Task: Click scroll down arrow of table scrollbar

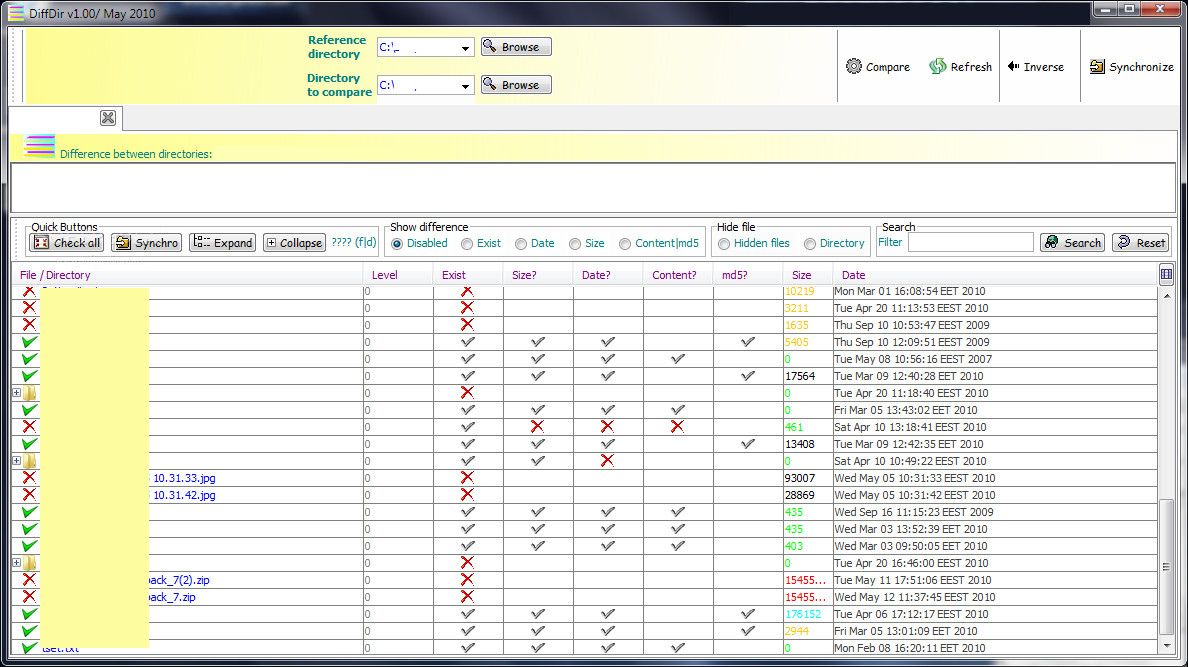Action: pos(1167,647)
